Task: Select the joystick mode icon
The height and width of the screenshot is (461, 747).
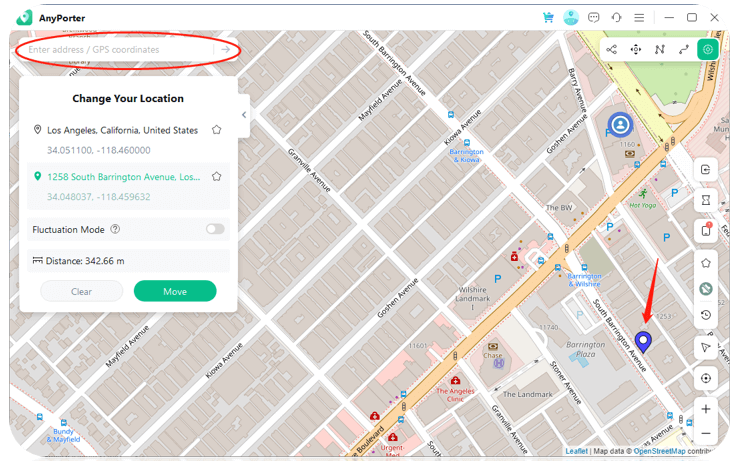Action: (636, 50)
